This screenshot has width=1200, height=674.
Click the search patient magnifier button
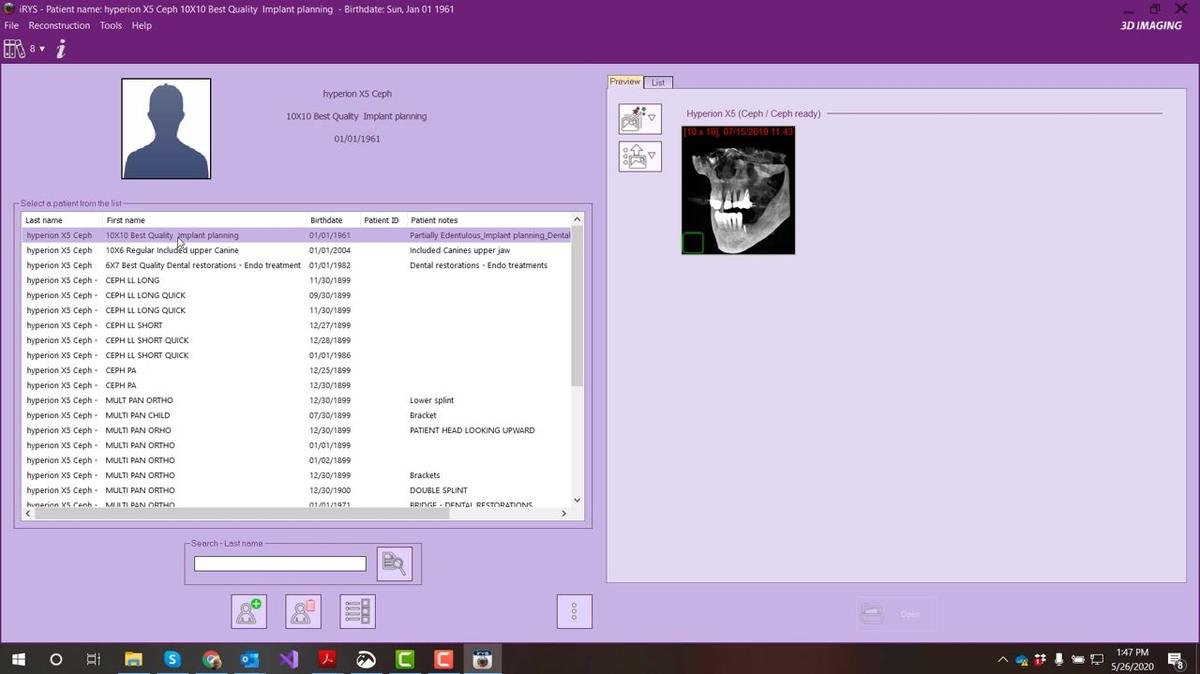pyautogui.click(x=394, y=564)
